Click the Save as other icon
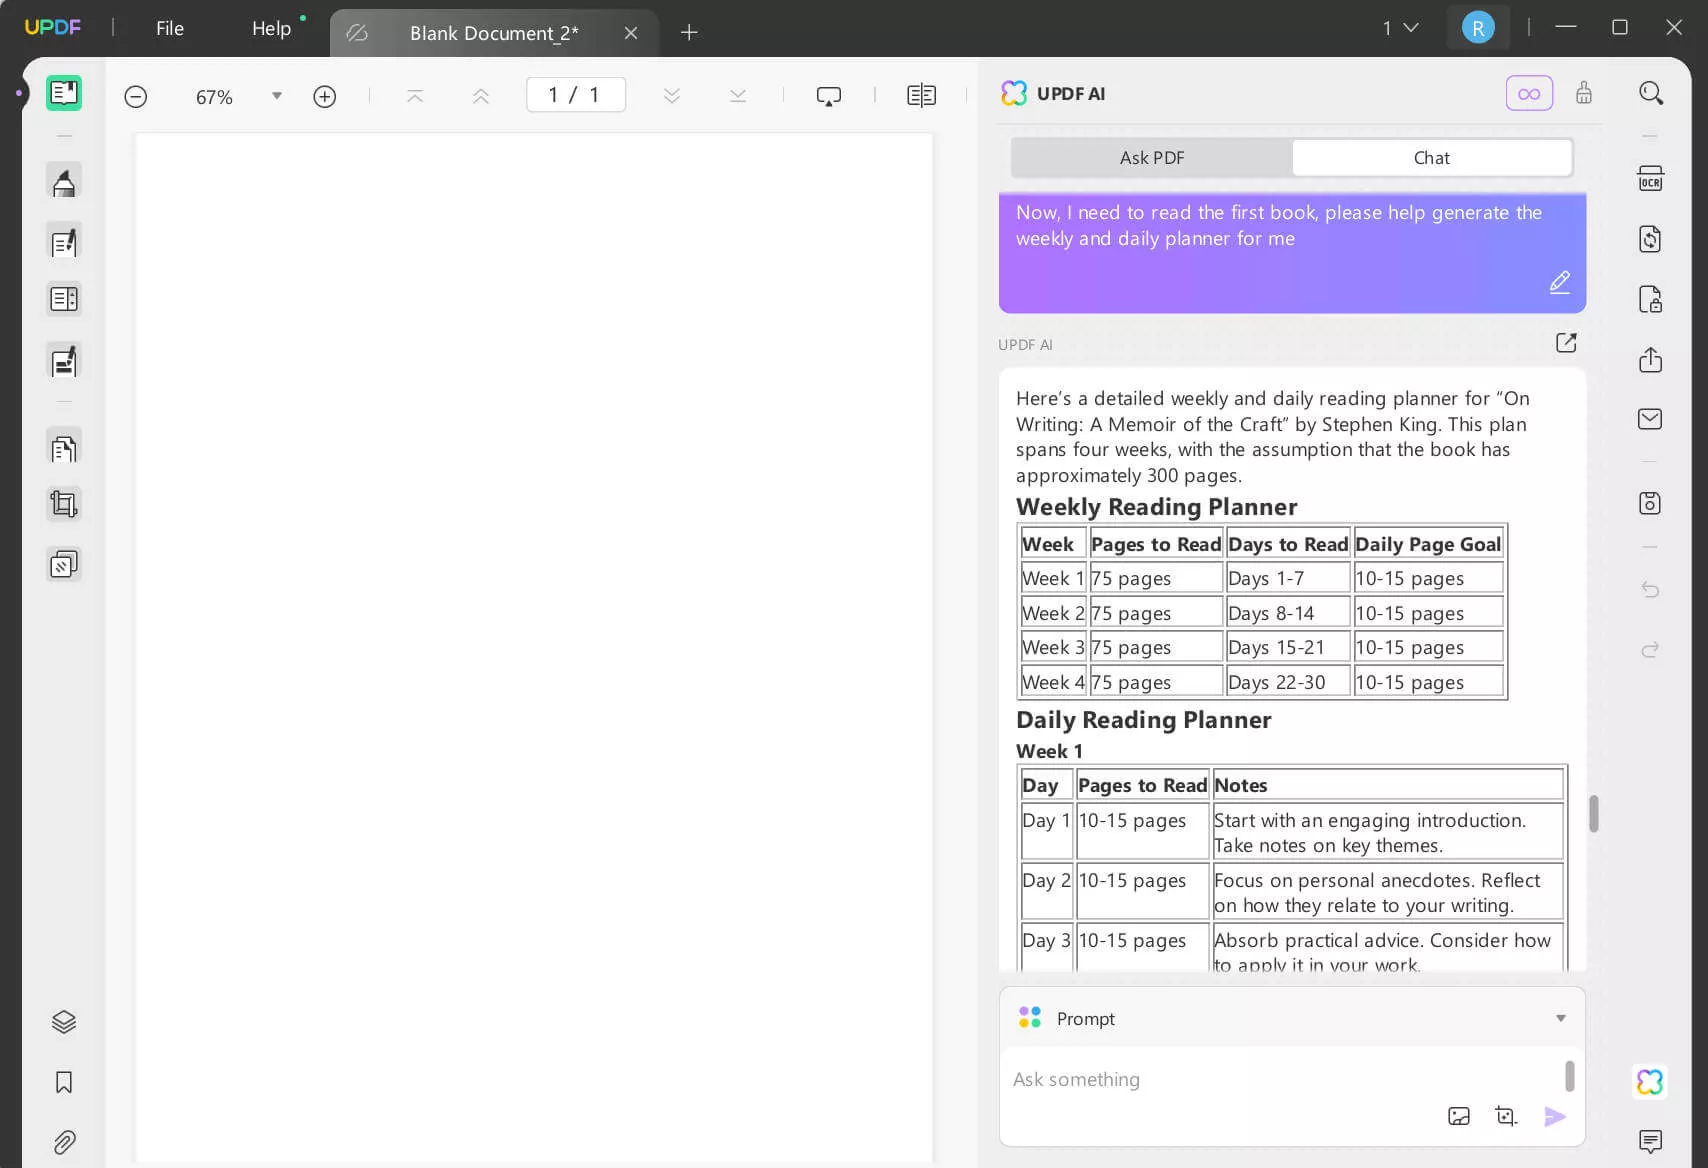1708x1168 pixels. pyautogui.click(x=1650, y=503)
